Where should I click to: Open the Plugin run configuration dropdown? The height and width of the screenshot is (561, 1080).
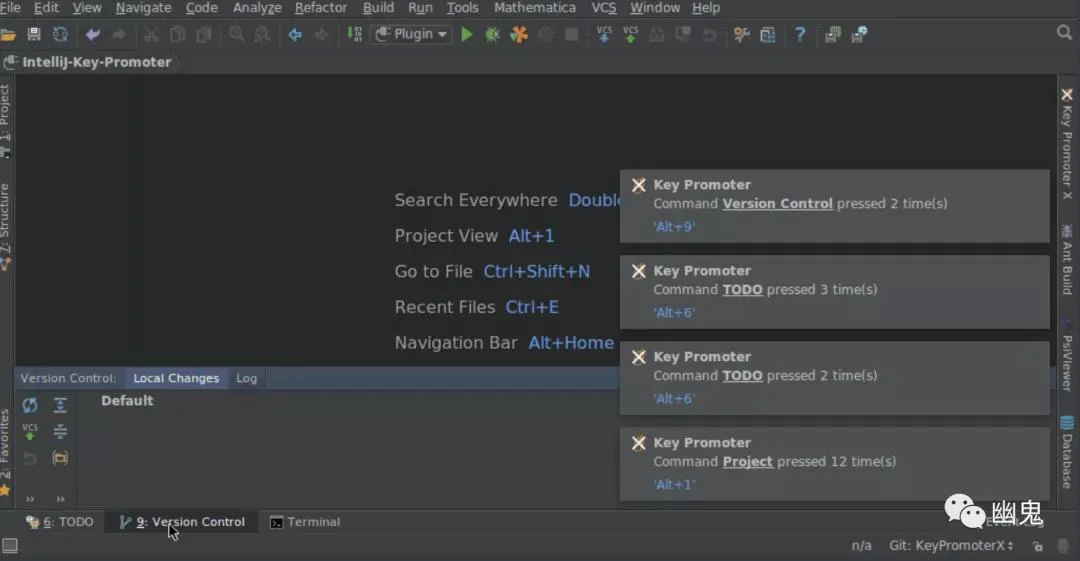412,34
